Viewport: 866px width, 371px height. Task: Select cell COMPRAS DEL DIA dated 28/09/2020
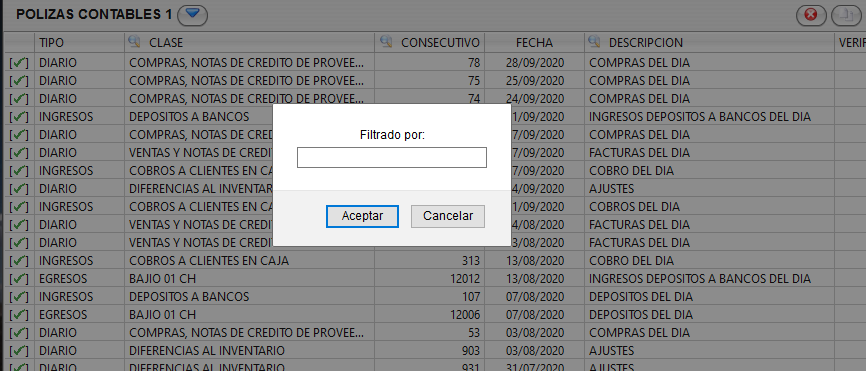[x=709, y=63]
